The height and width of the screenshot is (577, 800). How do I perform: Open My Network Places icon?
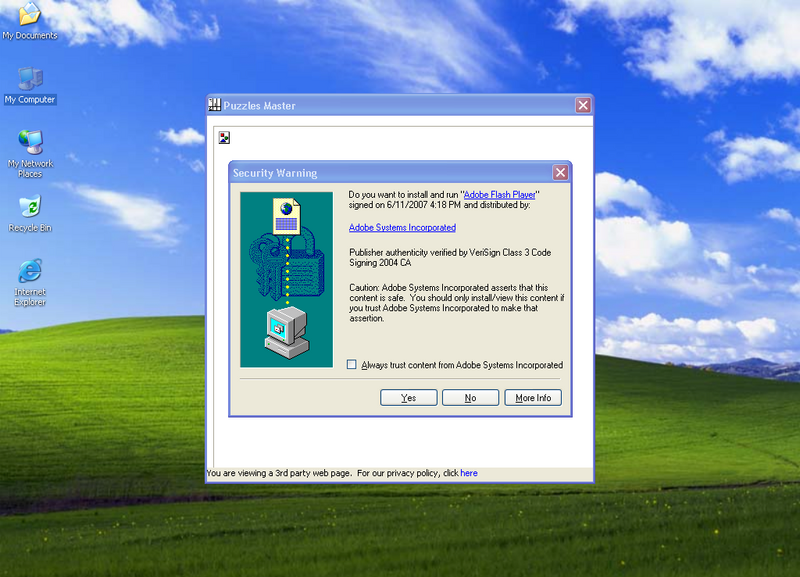(30, 154)
